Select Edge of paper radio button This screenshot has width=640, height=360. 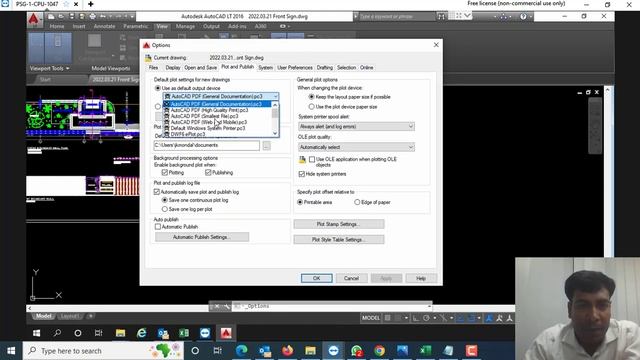click(357, 202)
